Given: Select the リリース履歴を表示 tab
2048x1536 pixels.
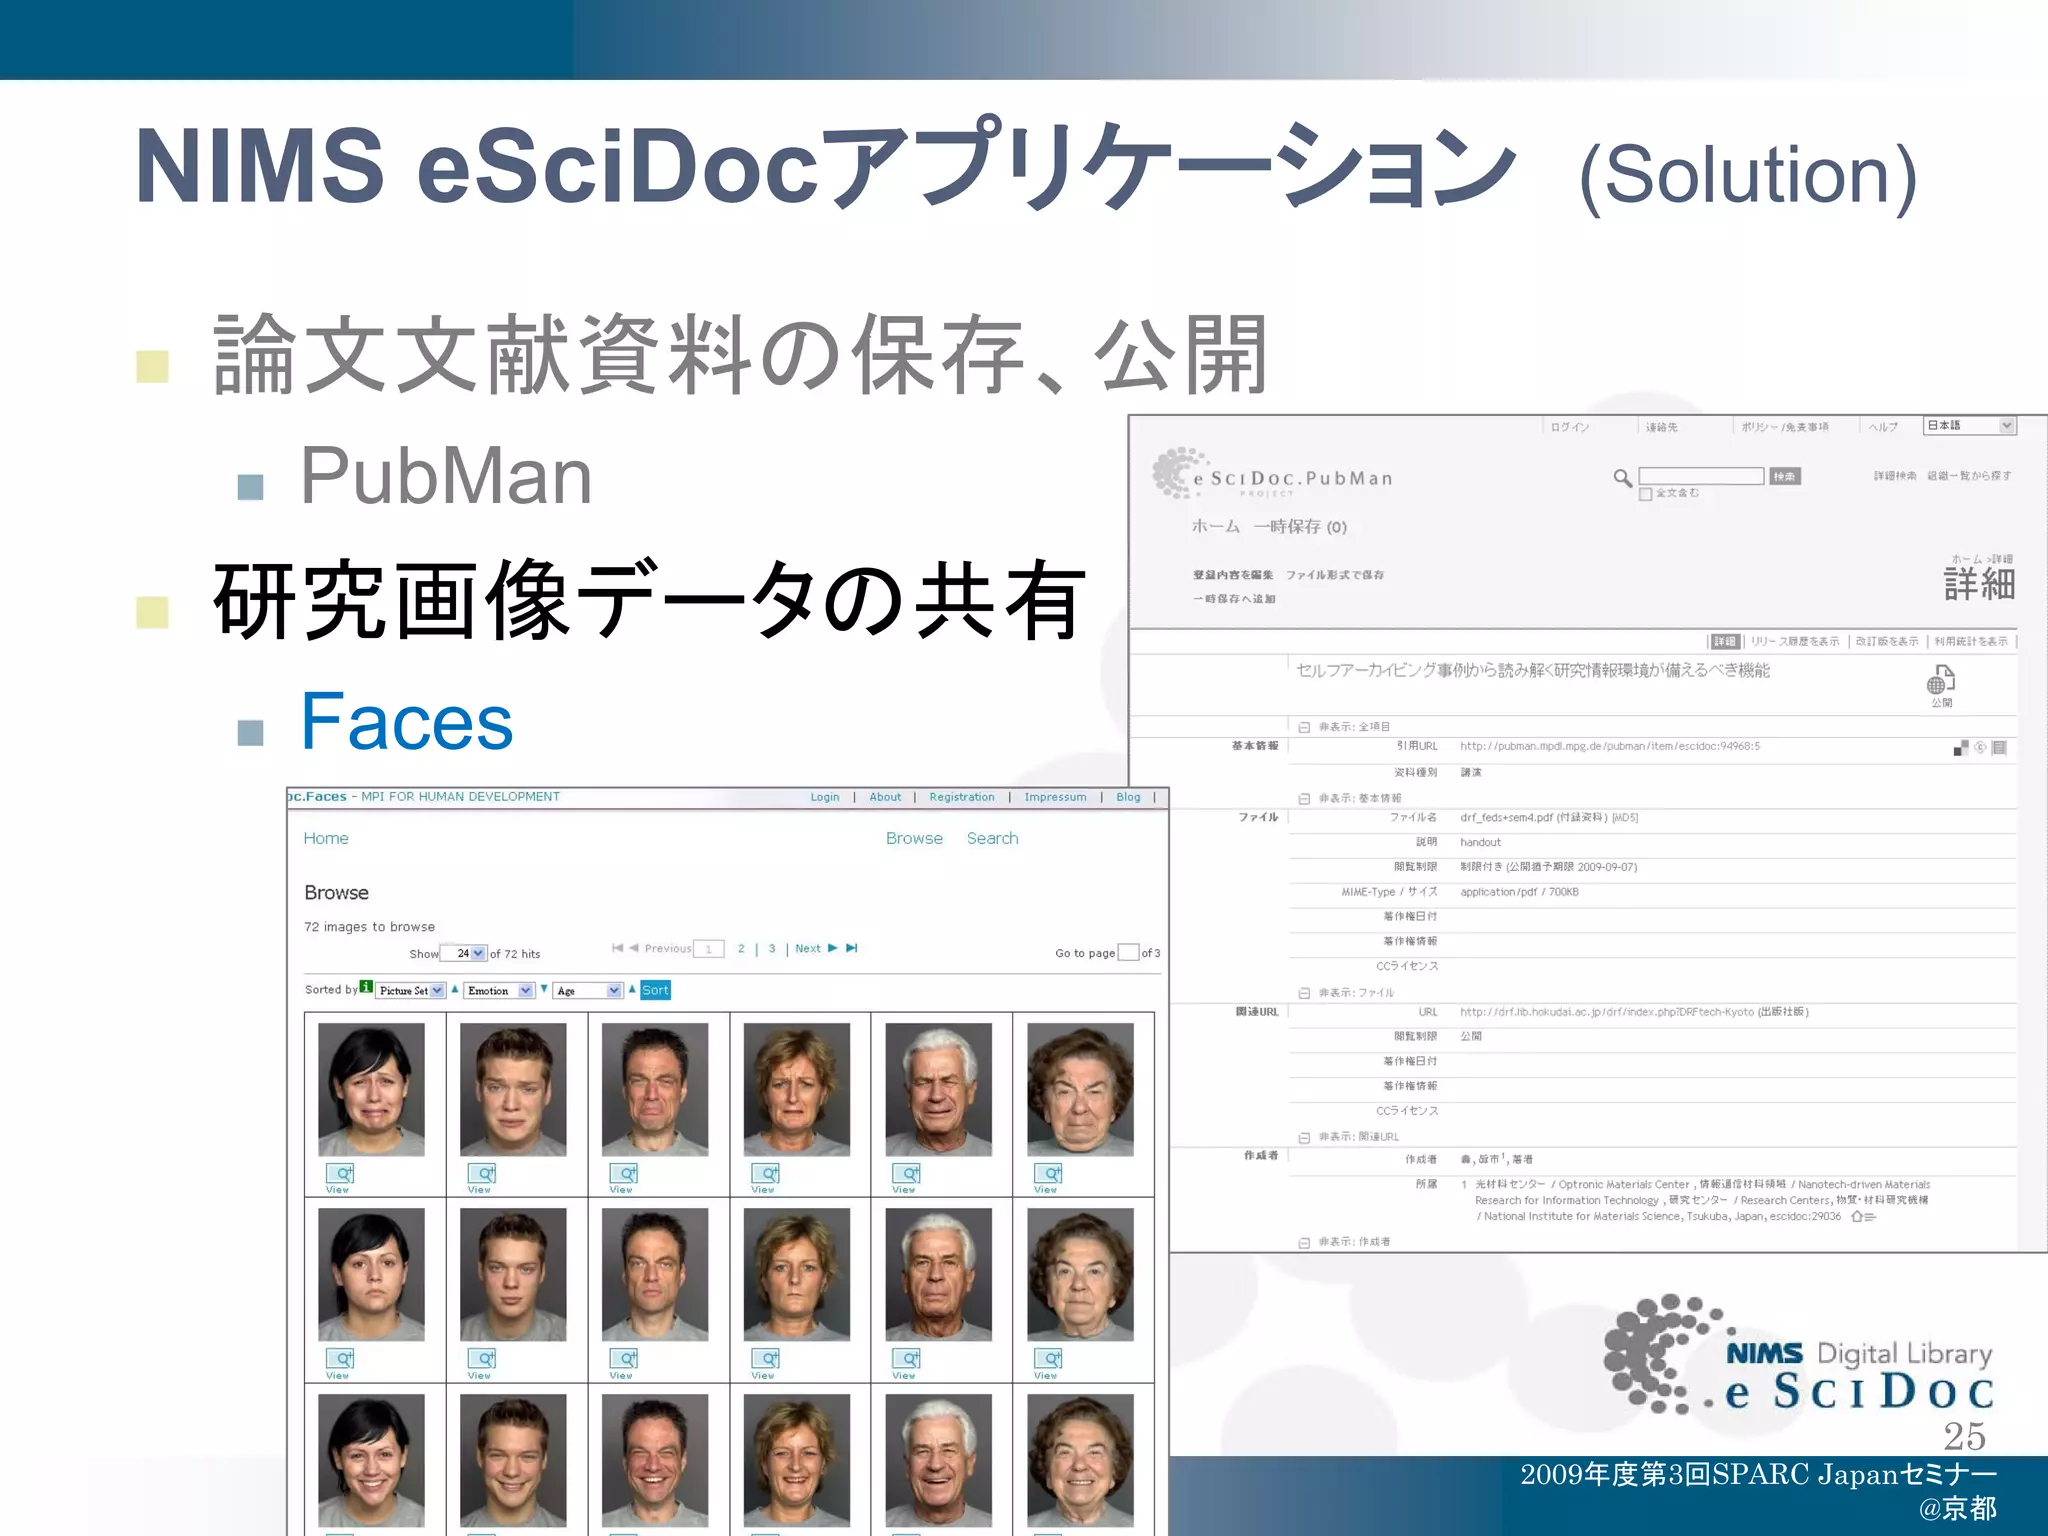Looking at the screenshot, I should click(x=1795, y=641).
